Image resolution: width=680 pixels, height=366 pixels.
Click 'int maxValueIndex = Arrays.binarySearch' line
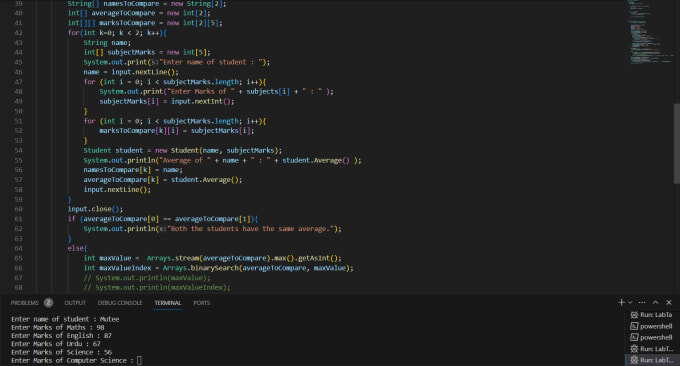click(218, 268)
